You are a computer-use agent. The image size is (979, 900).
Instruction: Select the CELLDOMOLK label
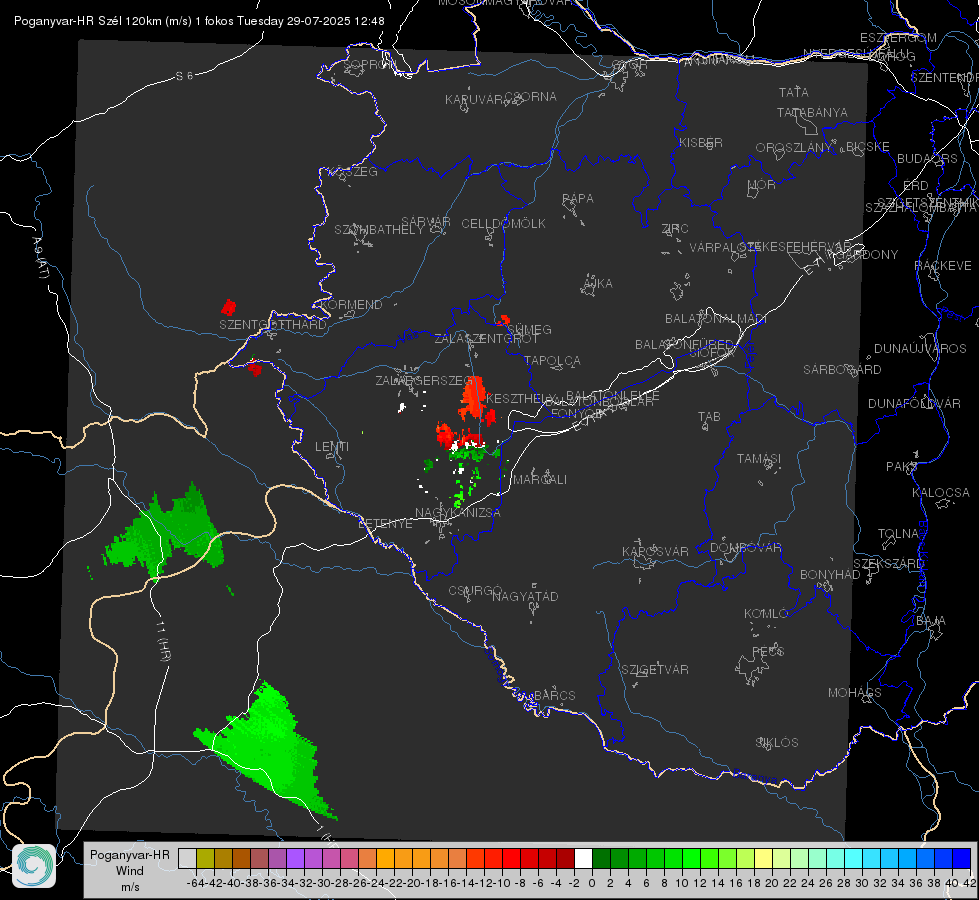pyautogui.click(x=503, y=224)
